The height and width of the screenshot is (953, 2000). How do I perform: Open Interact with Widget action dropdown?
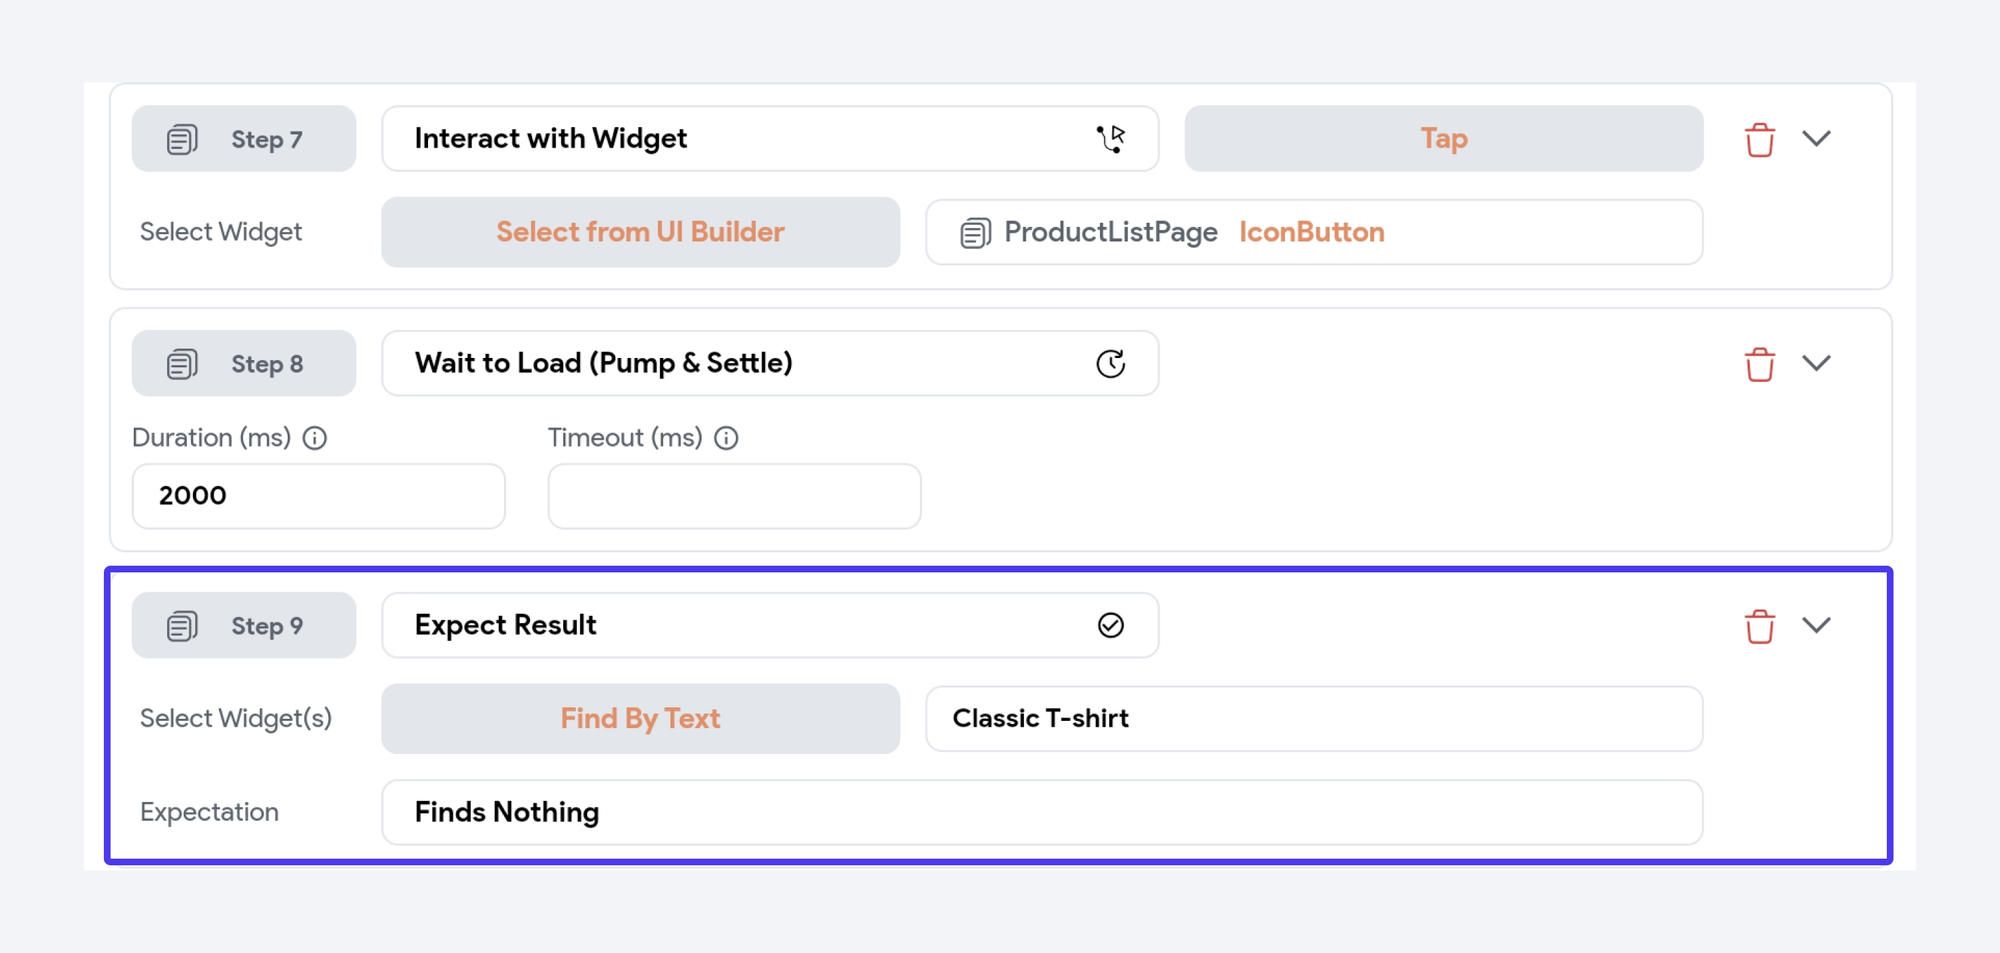(769, 139)
